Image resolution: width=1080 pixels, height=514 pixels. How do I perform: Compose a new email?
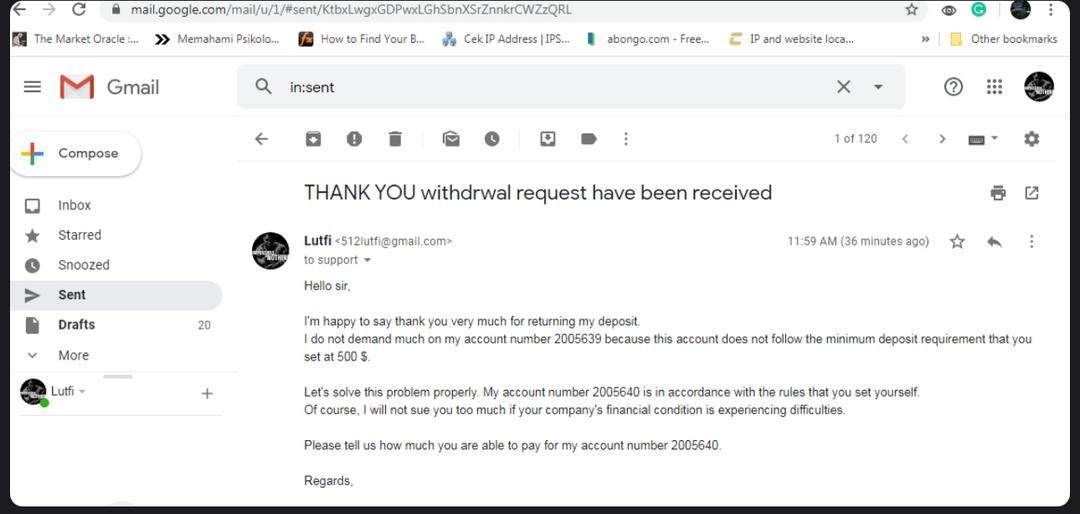coord(76,154)
